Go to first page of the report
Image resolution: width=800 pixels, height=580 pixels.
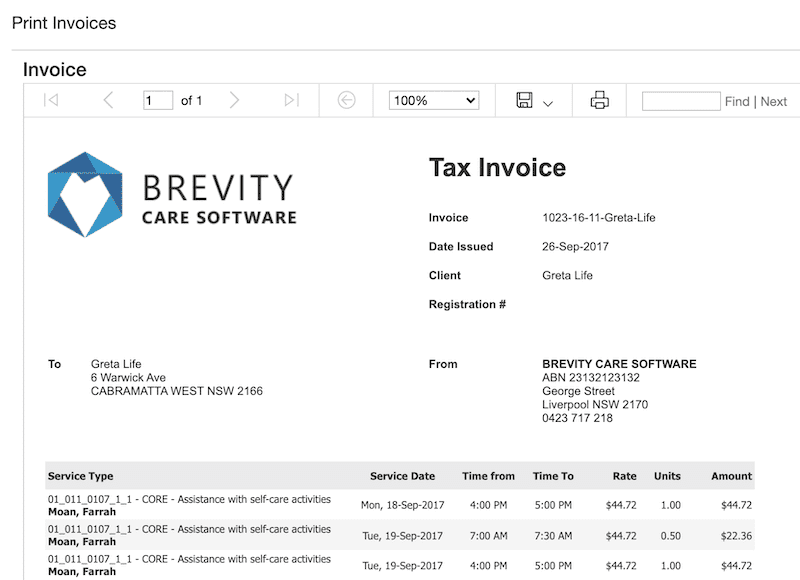coord(51,100)
